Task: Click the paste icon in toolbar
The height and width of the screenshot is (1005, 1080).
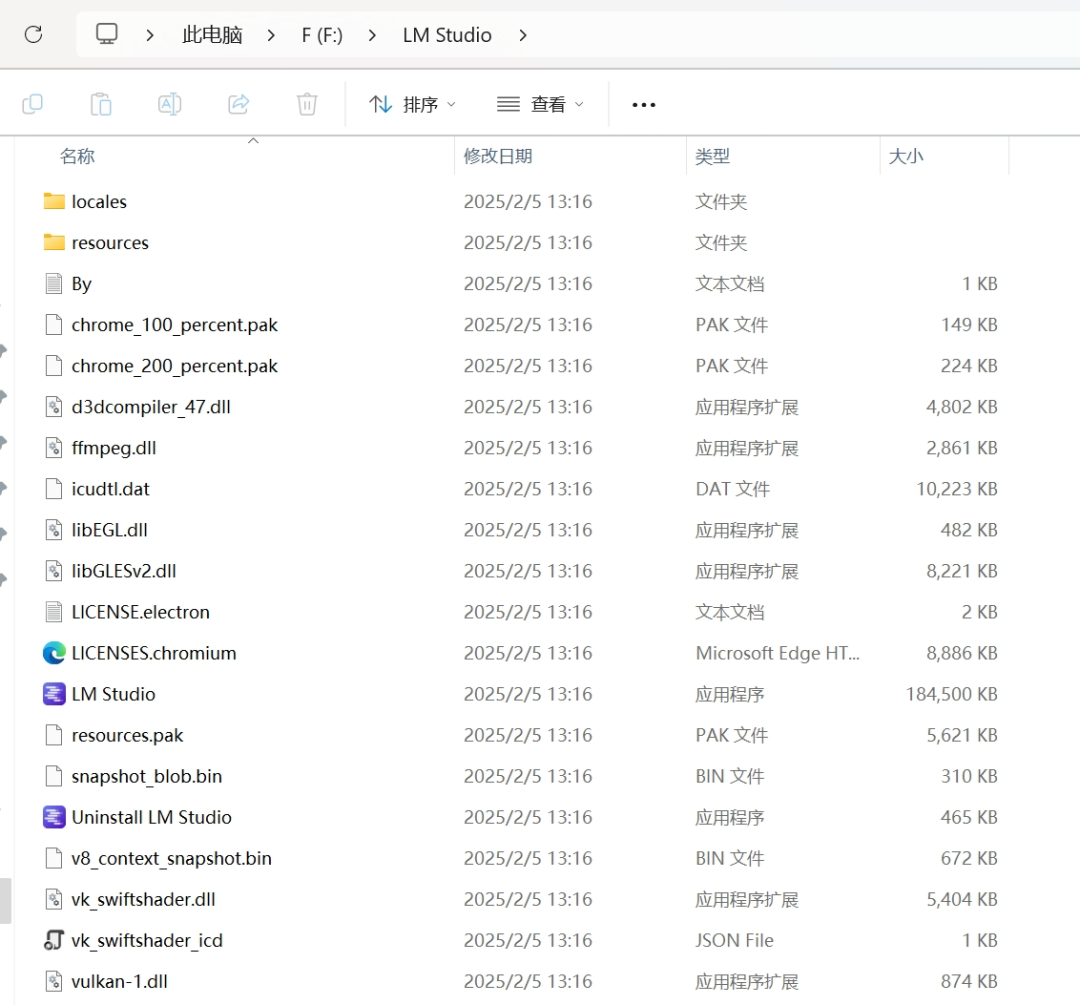Action: coord(101,104)
